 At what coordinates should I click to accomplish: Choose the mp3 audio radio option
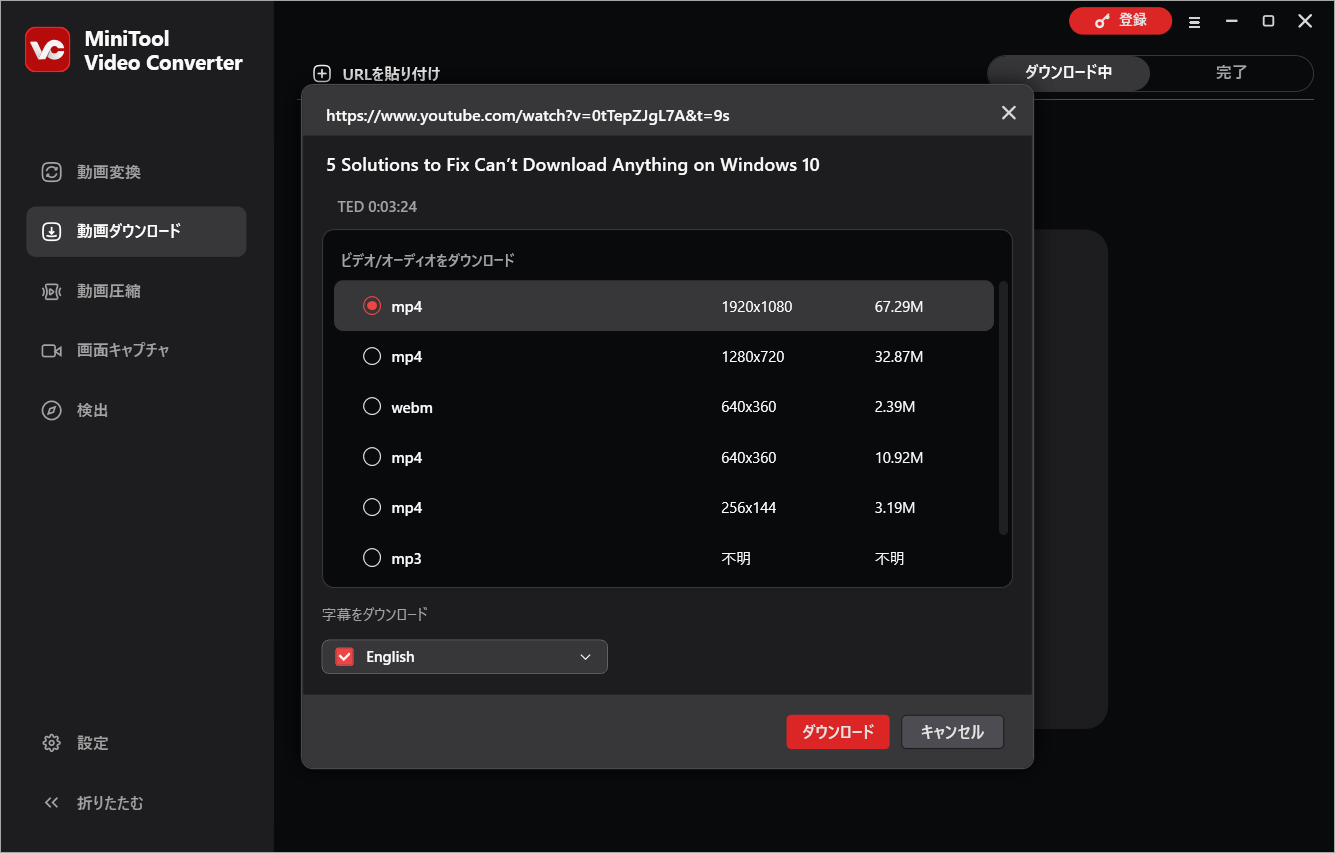click(372, 557)
